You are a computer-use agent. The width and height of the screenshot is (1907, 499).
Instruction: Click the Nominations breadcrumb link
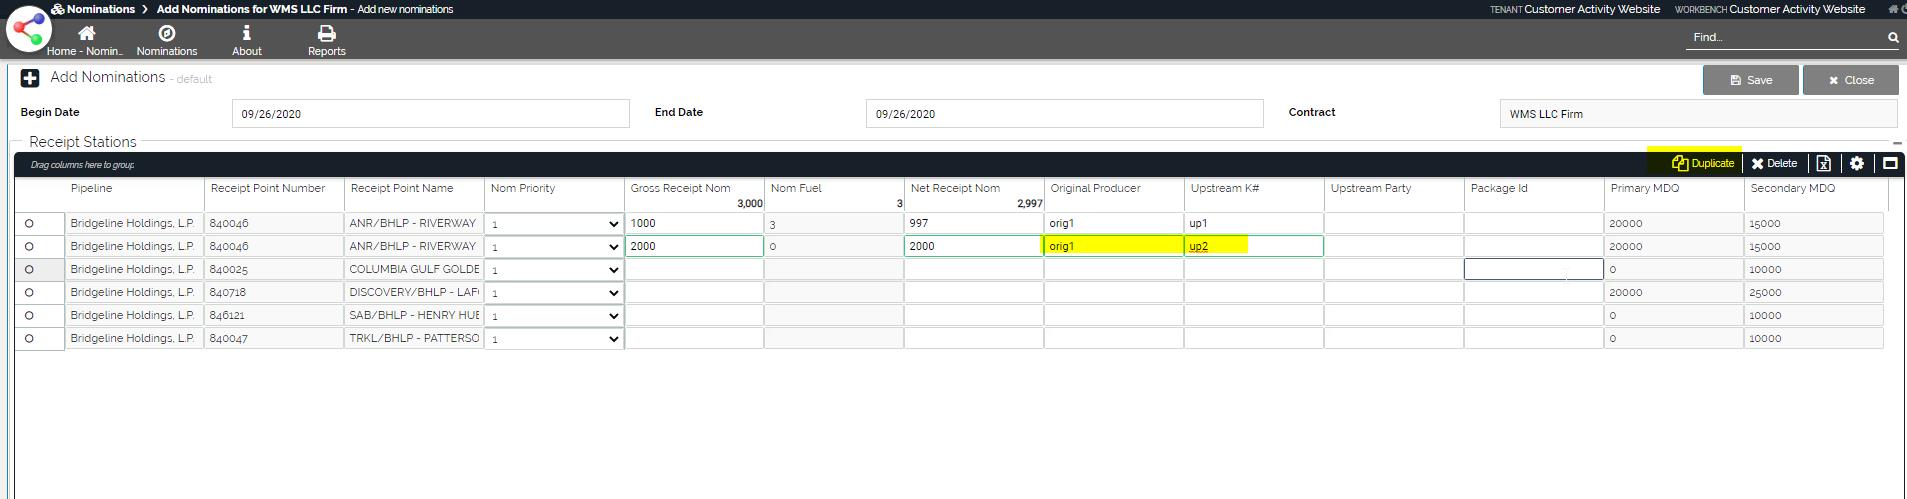click(100, 9)
